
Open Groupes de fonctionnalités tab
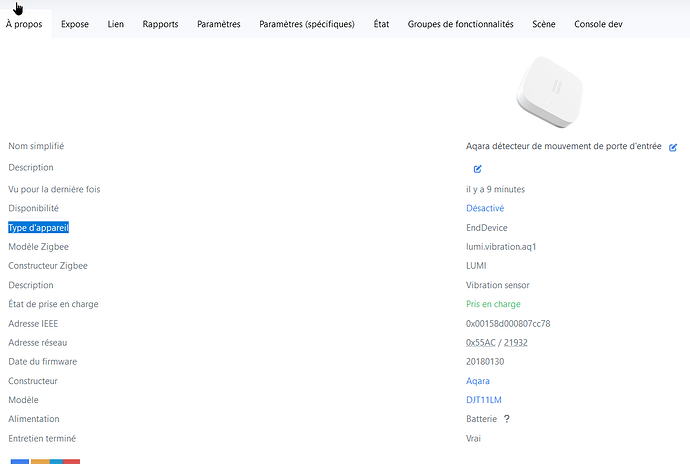[460, 24]
